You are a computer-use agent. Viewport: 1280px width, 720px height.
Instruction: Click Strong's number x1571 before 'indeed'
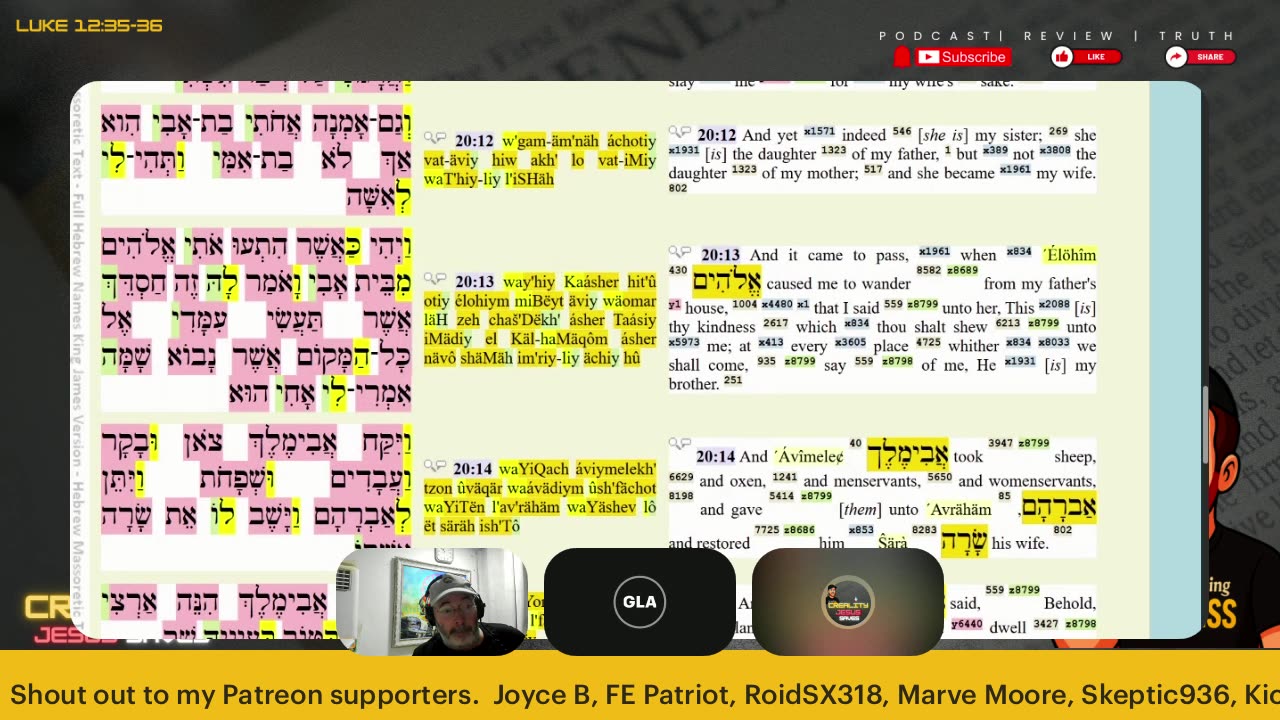pos(819,131)
